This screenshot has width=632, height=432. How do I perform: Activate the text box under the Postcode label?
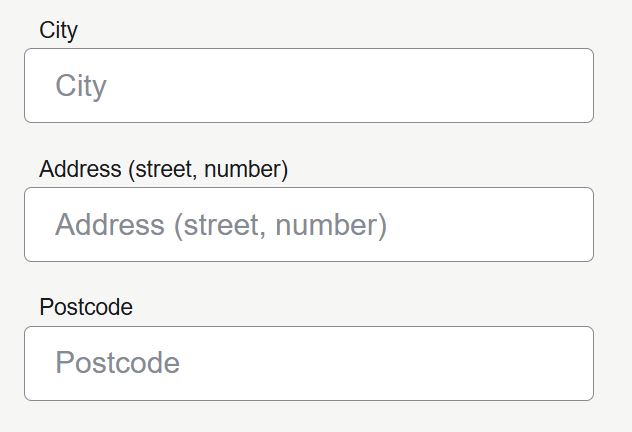(x=308, y=363)
